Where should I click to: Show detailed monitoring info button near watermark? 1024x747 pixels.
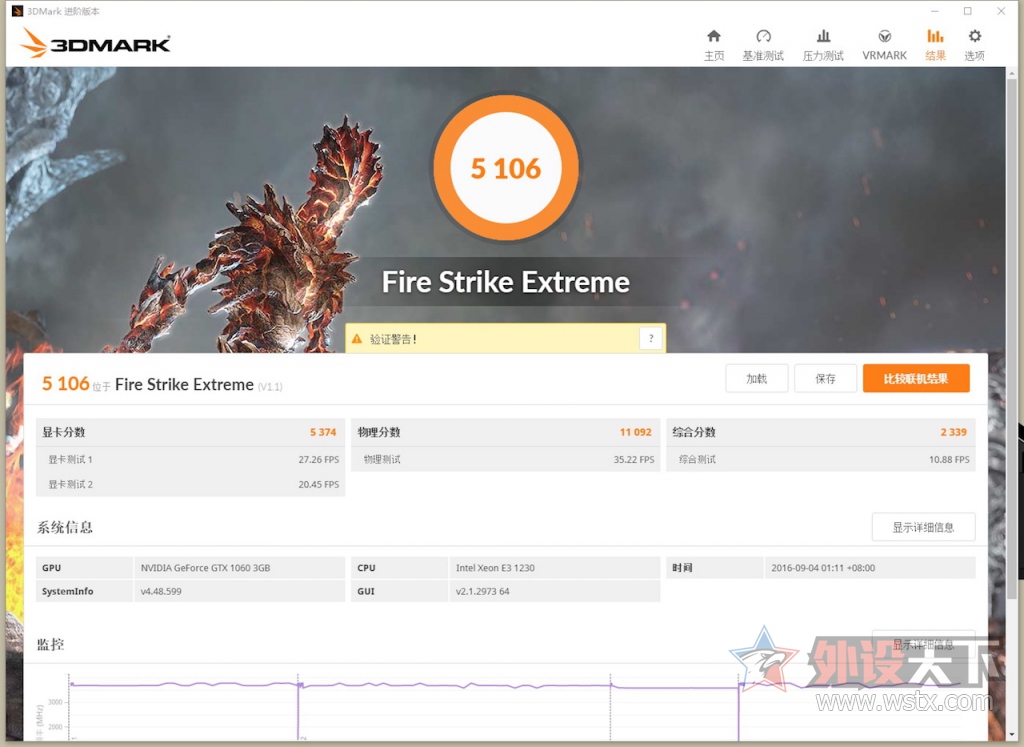click(x=923, y=644)
